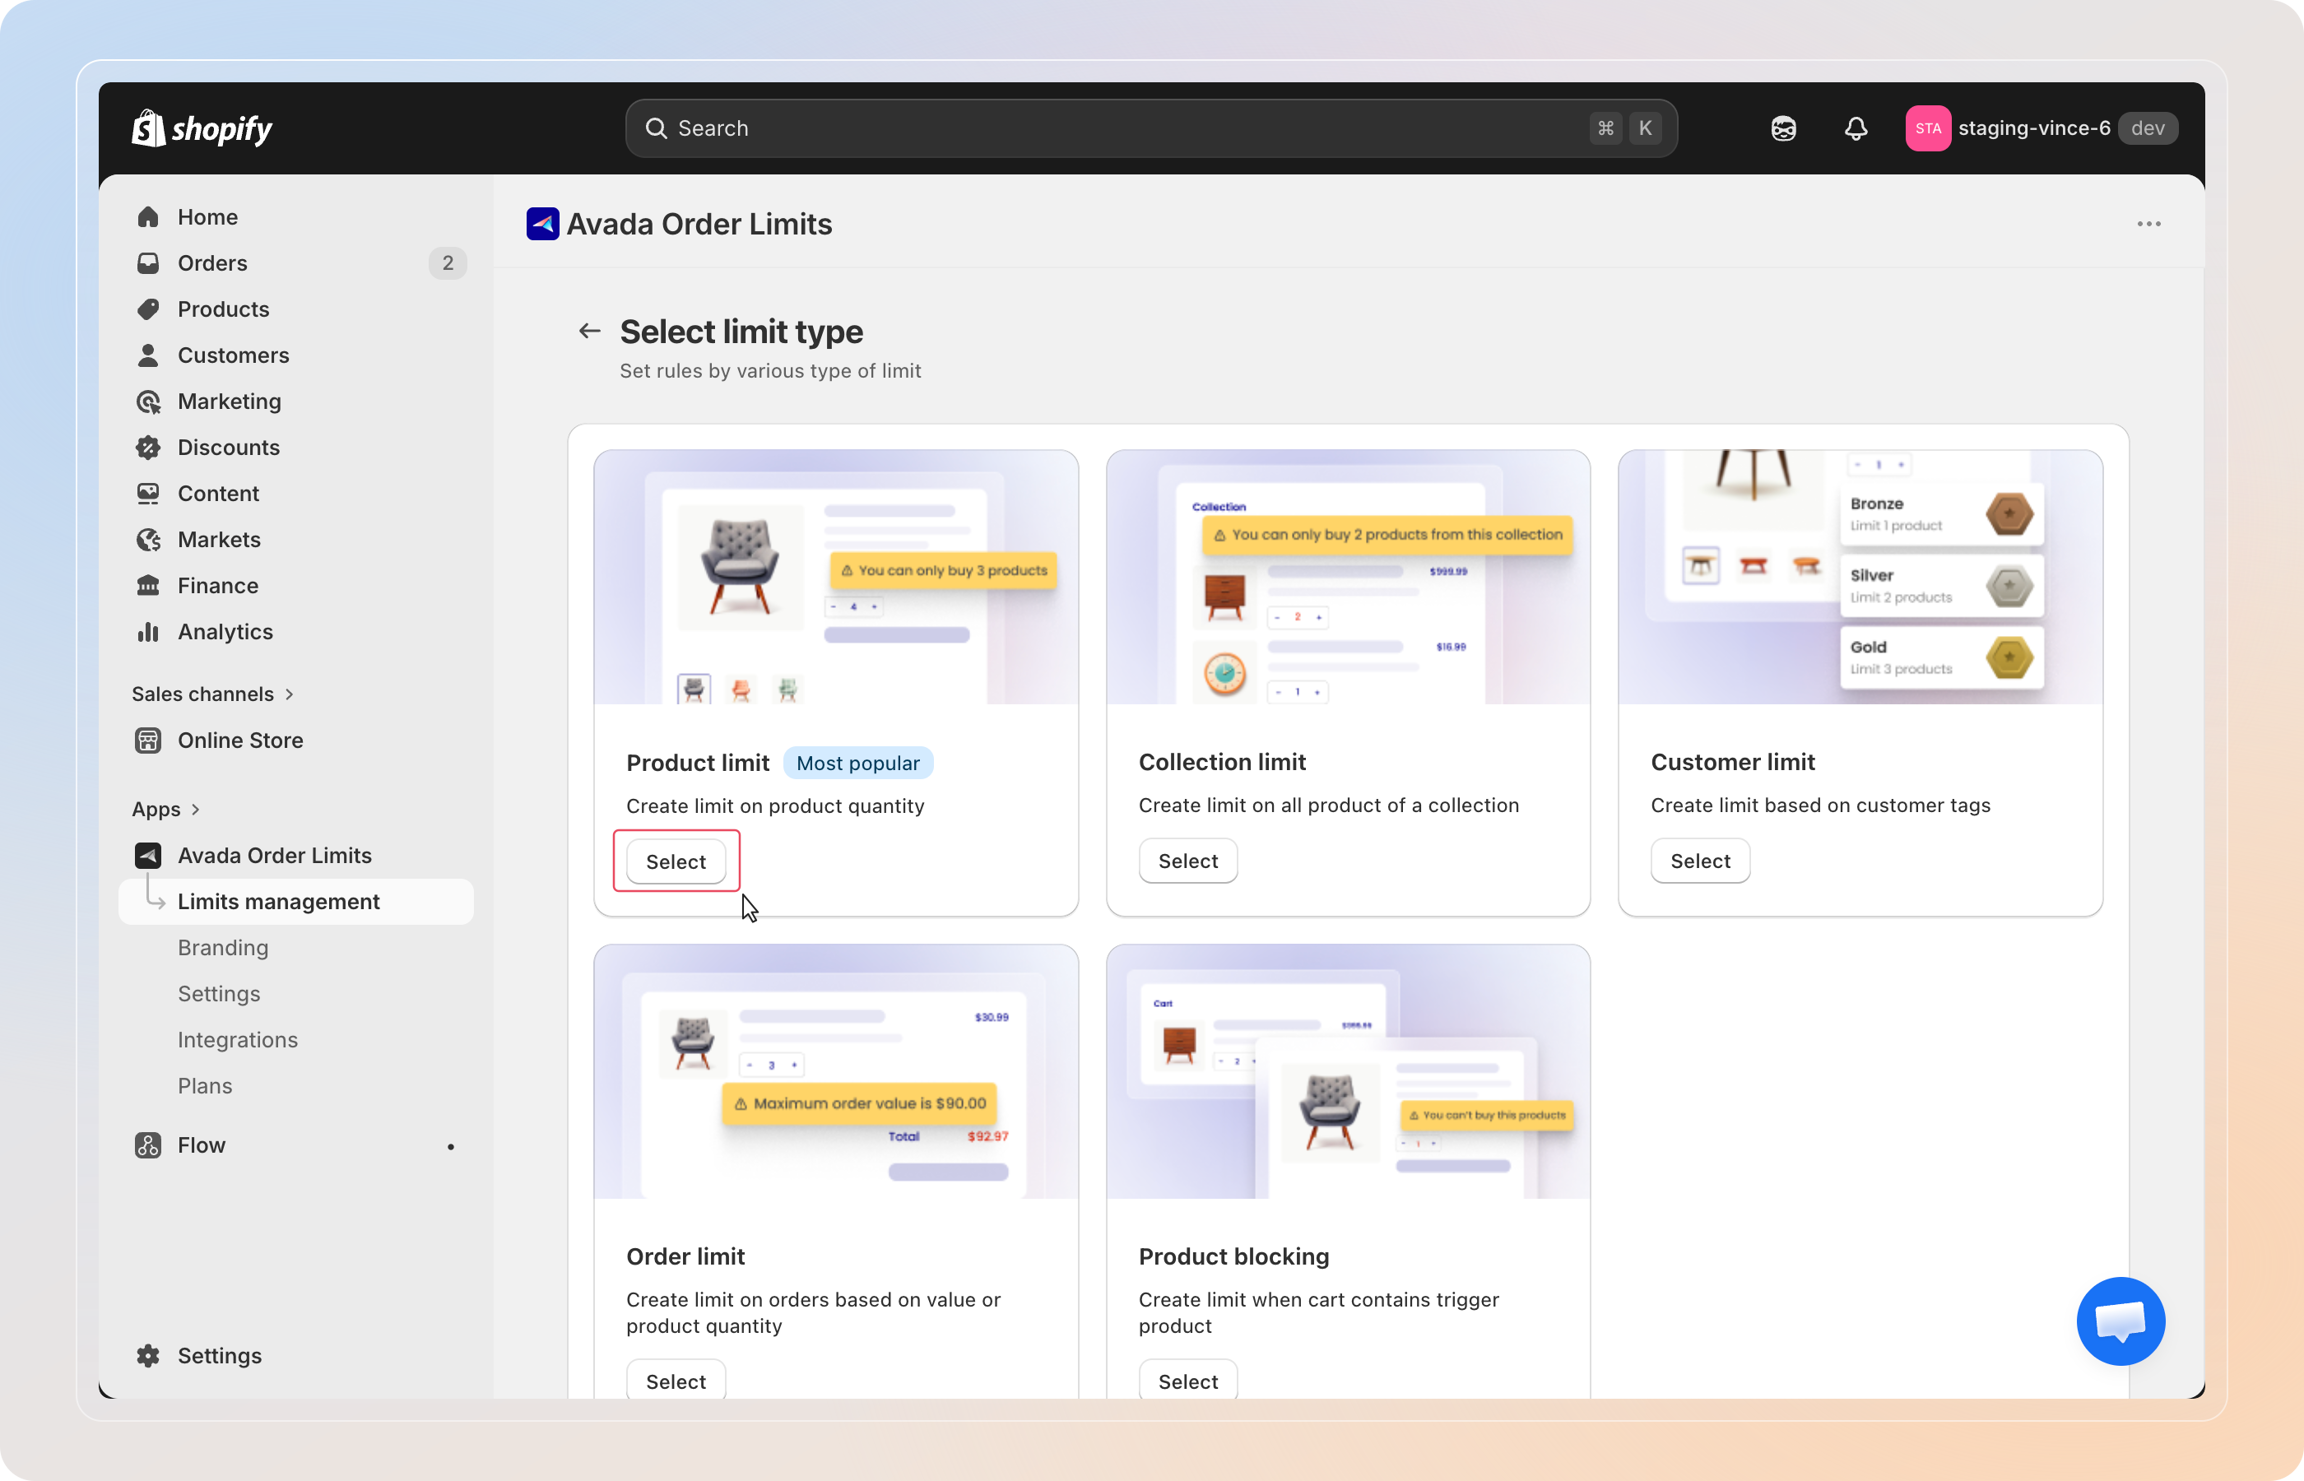Expand the Apps section

click(x=167, y=809)
